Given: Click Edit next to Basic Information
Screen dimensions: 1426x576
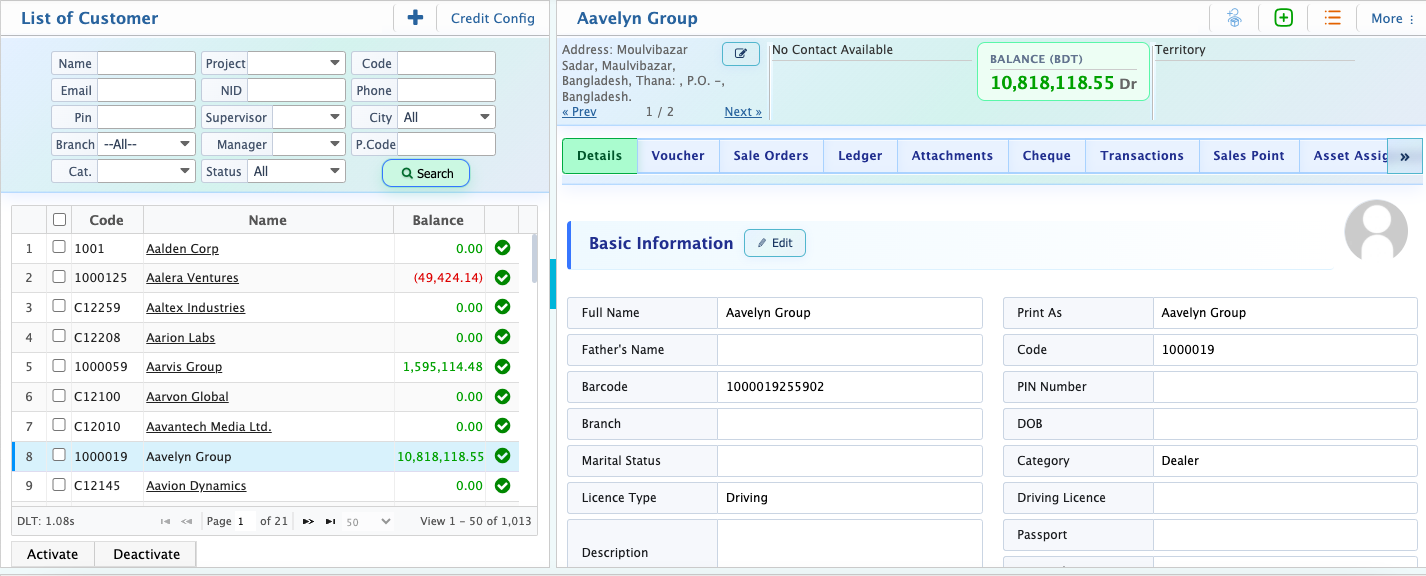Looking at the screenshot, I should coord(775,243).
